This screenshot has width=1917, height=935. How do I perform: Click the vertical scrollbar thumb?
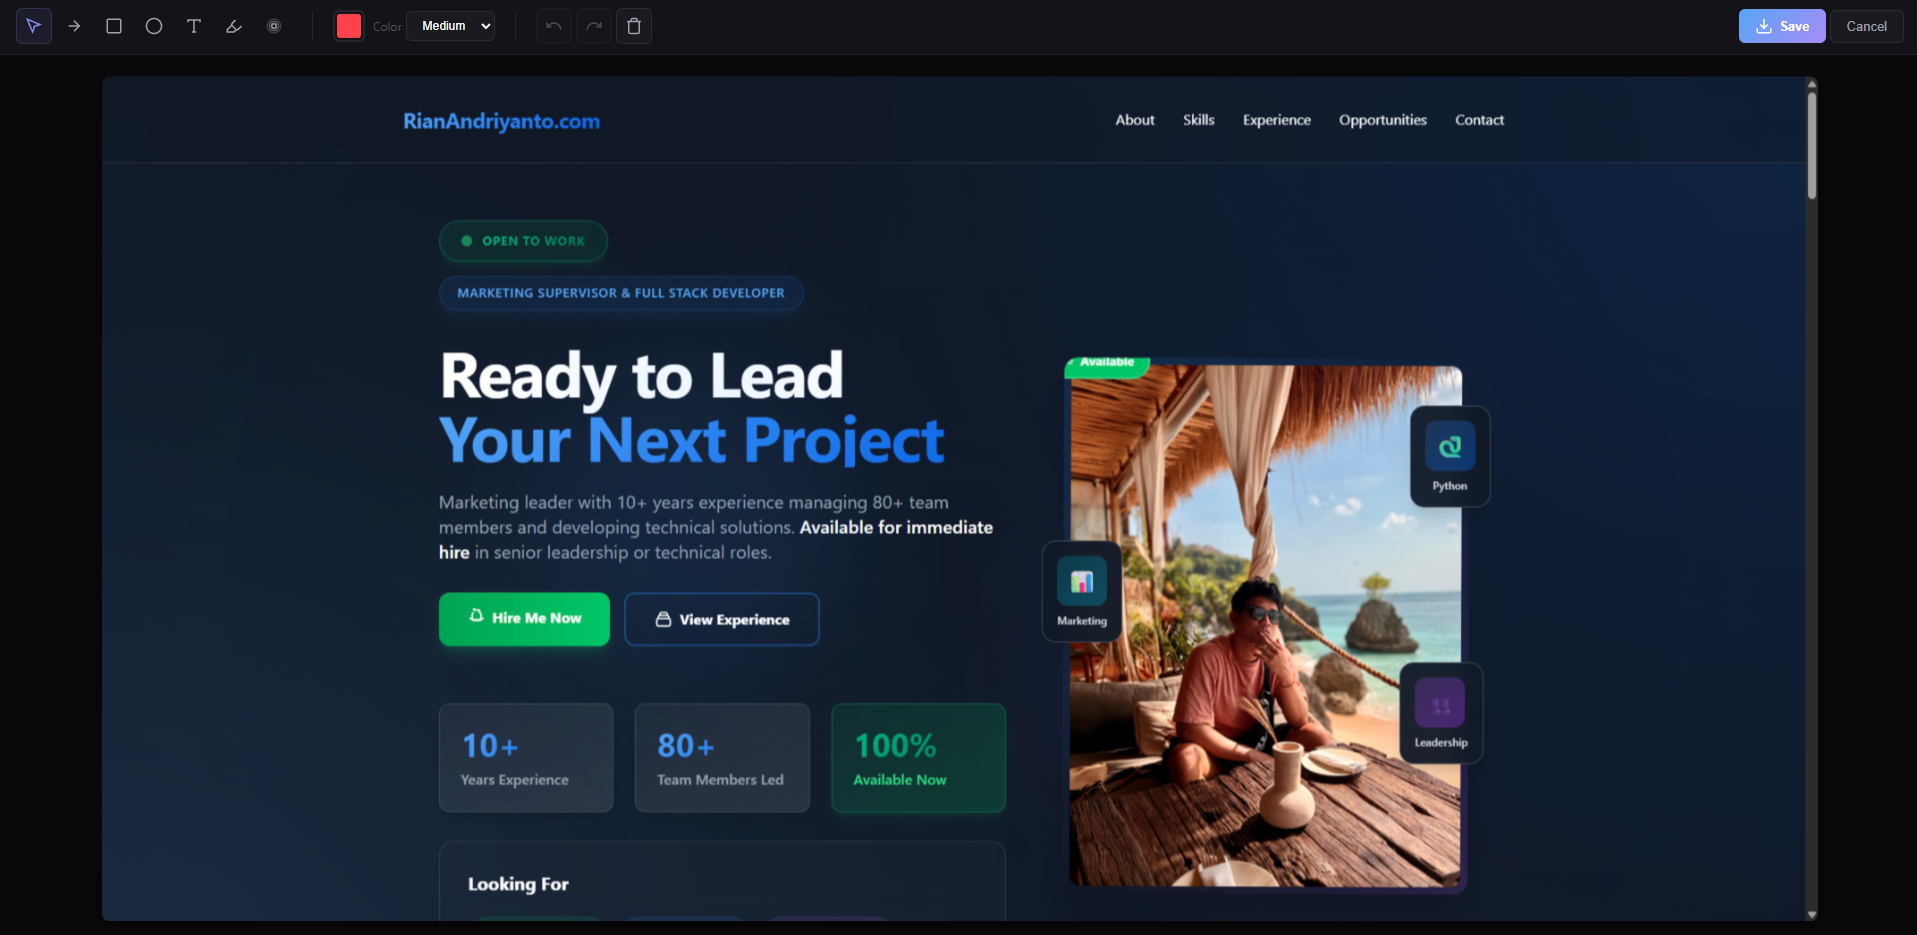pos(1811,145)
